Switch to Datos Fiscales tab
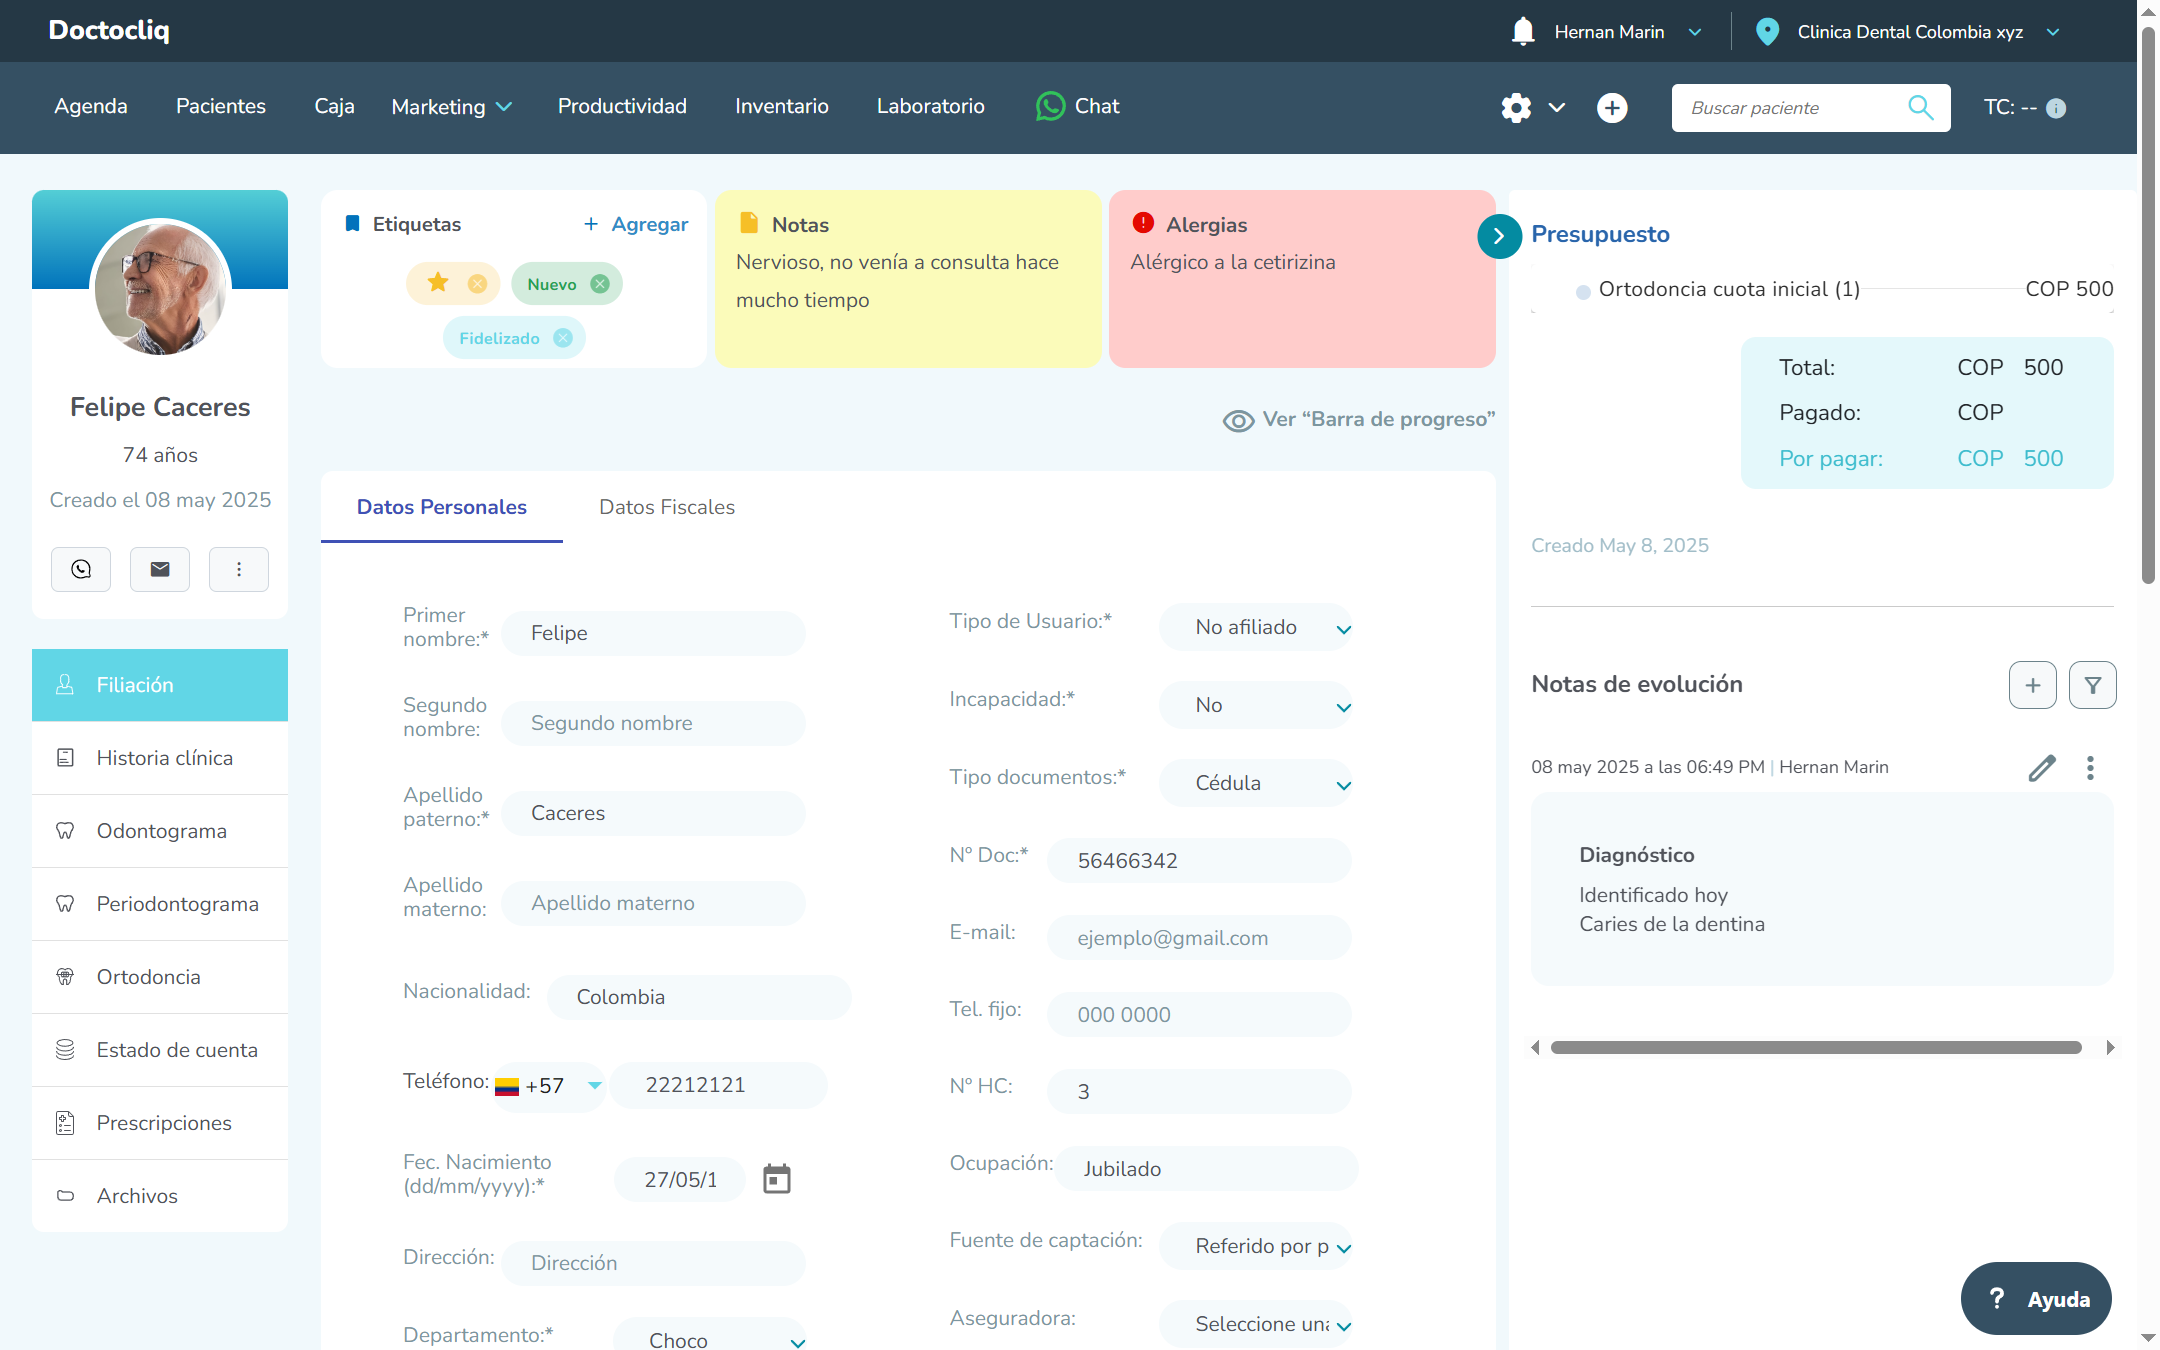This screenshot has width=2160, height=1350. point(667,507)
